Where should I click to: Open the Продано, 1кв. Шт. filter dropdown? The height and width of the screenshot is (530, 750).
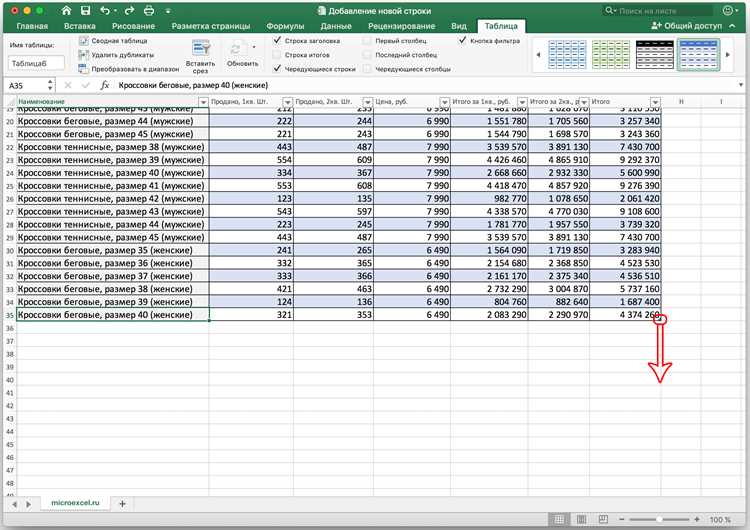pos(287,102)
